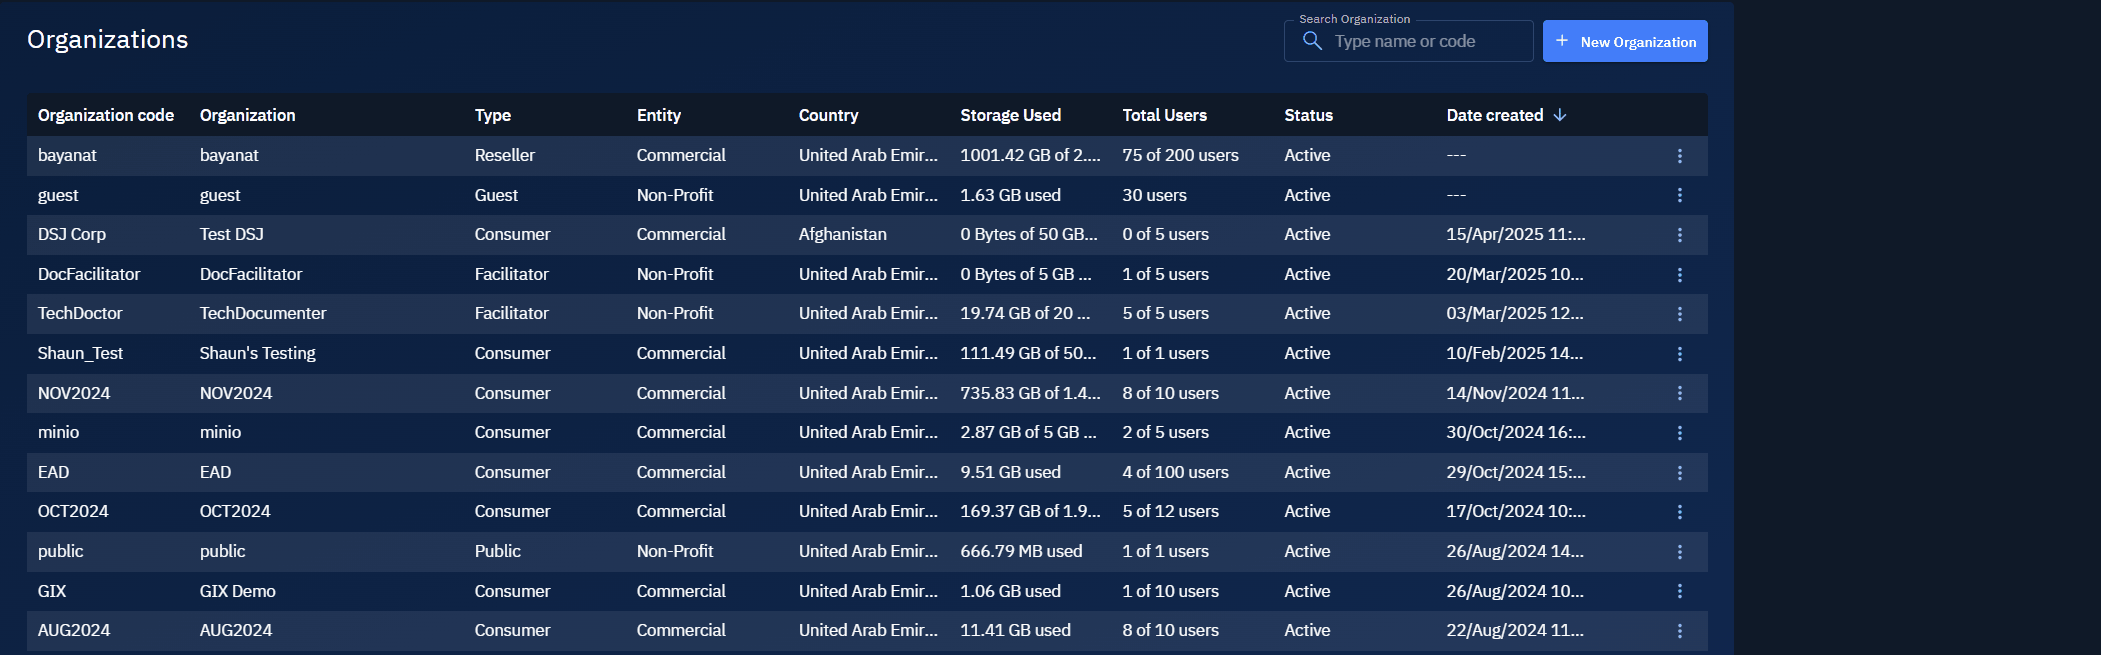Select the GIX Demo organization row
Viewport: 2101px width, 655px height.
[238, 591]
